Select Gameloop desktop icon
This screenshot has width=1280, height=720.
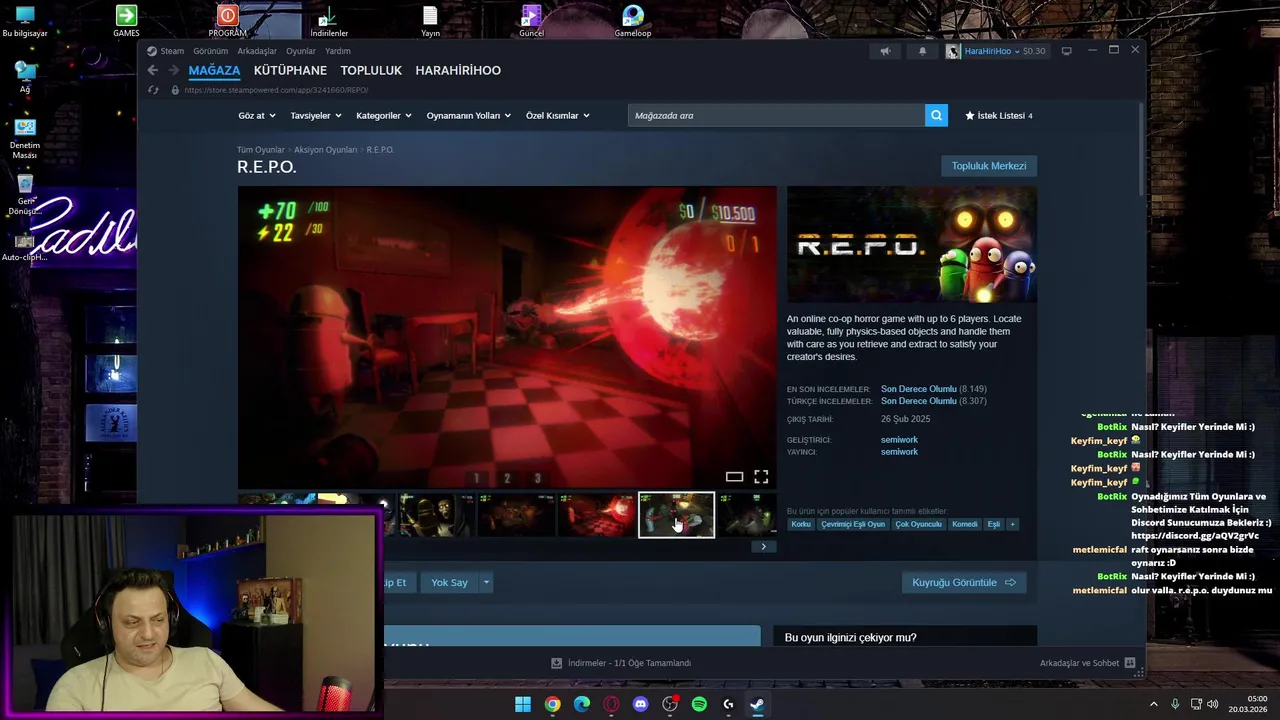pyautogui.click(x=632, y=21)
